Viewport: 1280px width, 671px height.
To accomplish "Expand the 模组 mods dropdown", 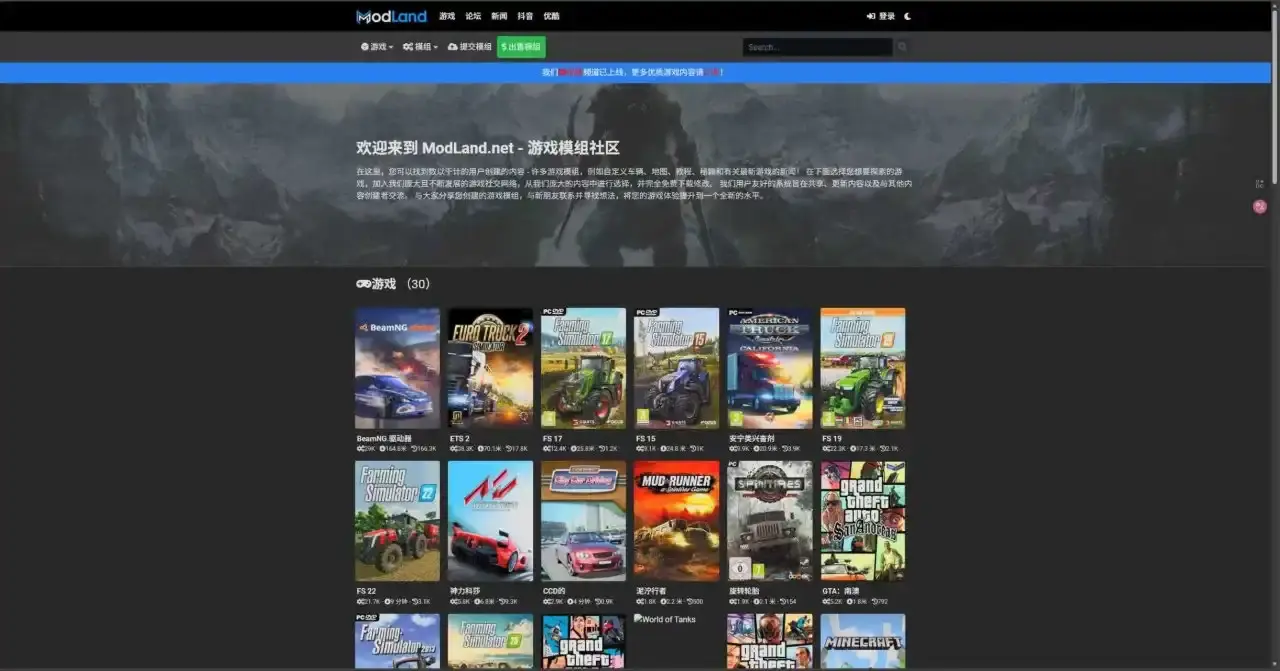I will point(420,47).
